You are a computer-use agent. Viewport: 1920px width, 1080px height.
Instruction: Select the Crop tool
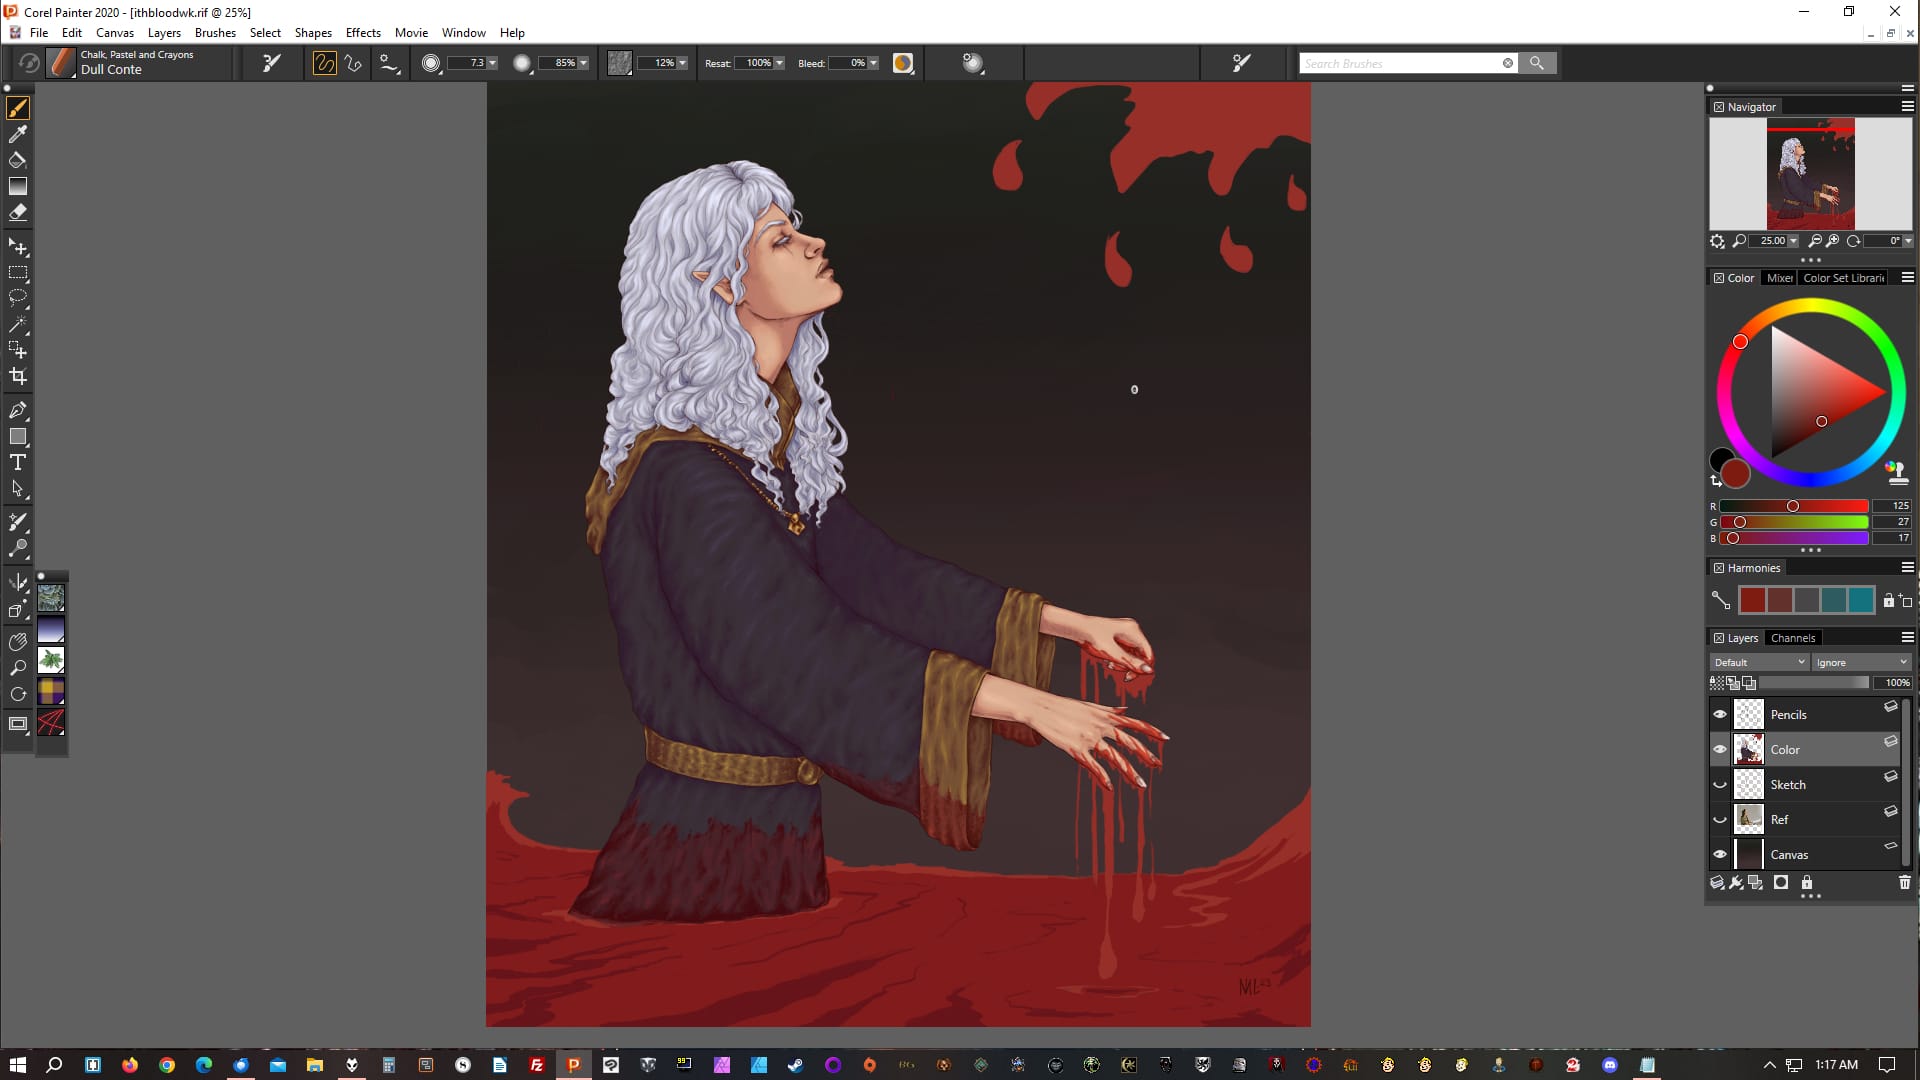[17, 377]
